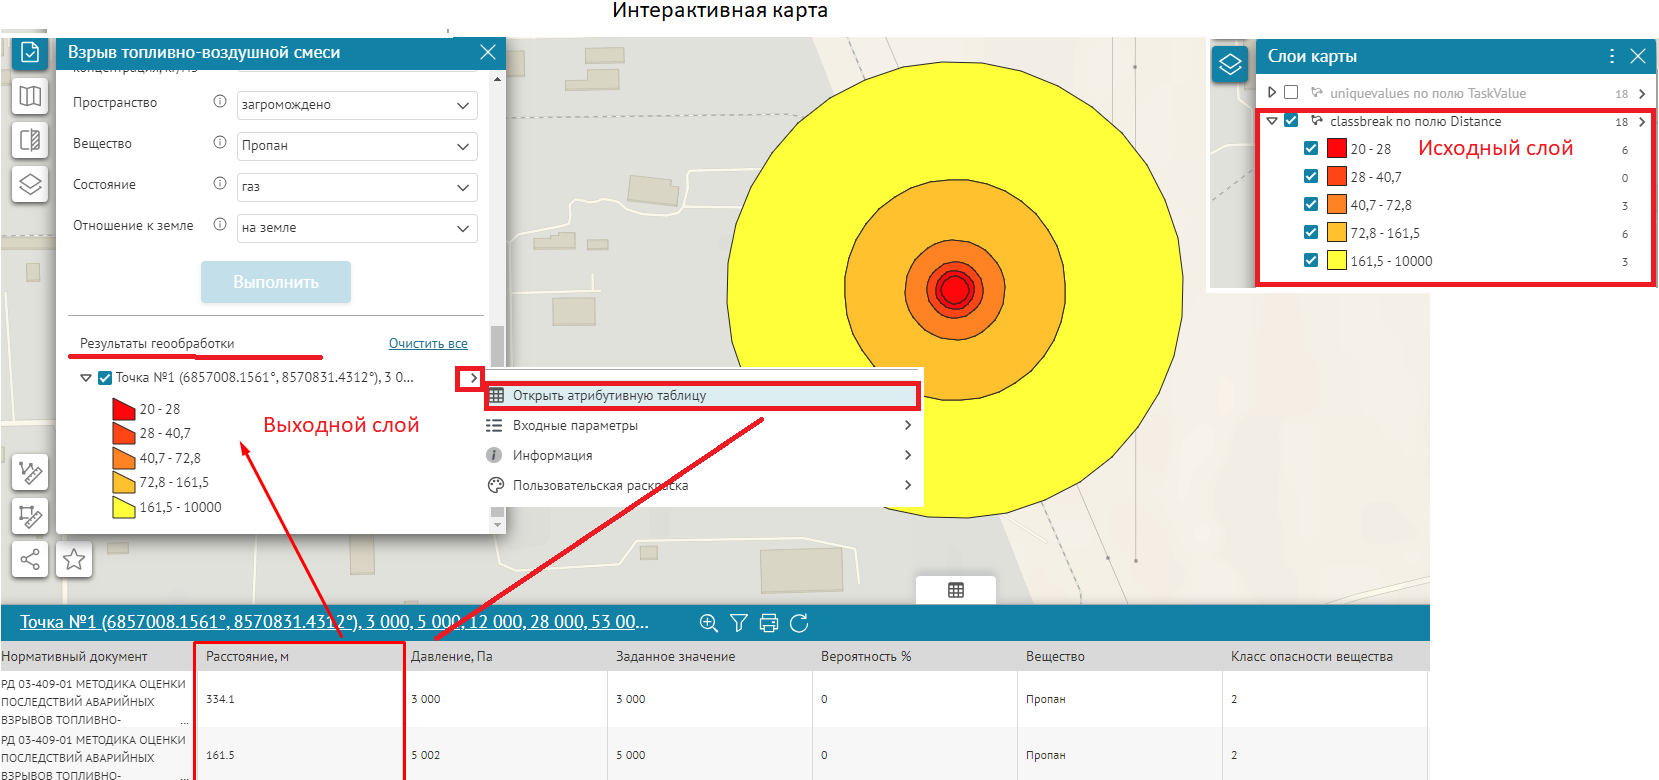Click the Очистить все link
The image size is (1659, 780).
428,343
